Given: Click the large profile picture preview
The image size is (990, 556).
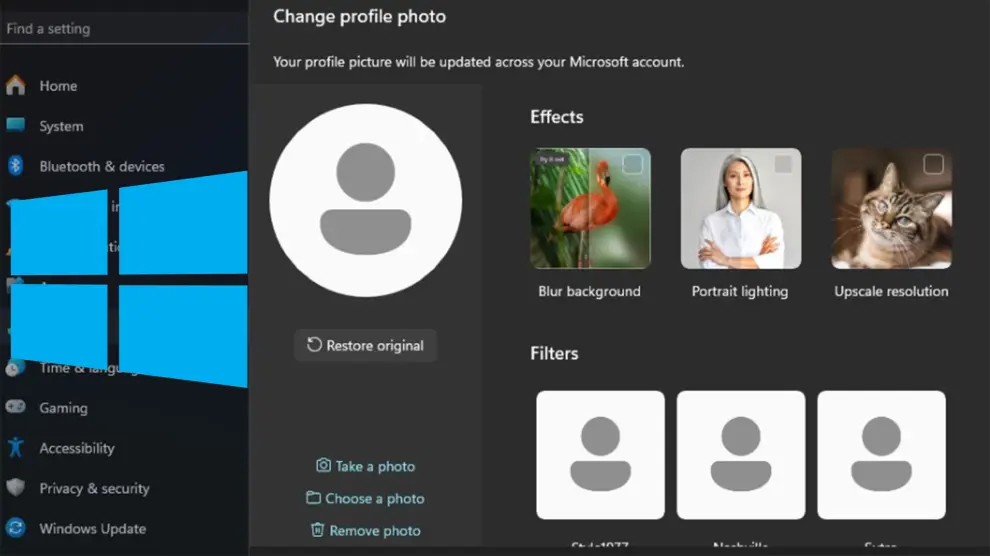Looking at the screenshot, I should click(x=366, y=200).
